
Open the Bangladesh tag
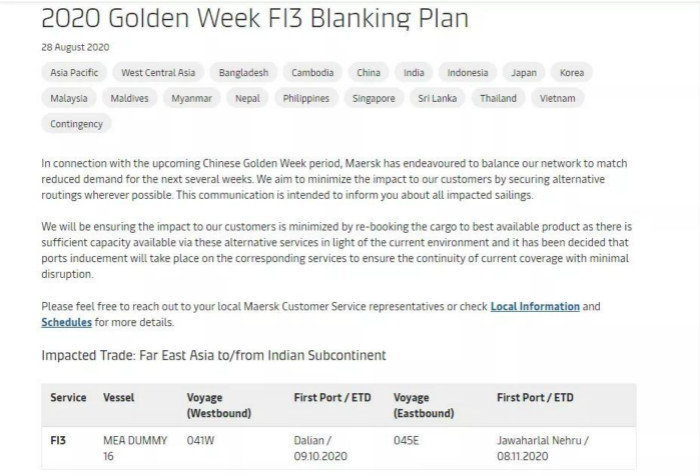coord(244,72)
